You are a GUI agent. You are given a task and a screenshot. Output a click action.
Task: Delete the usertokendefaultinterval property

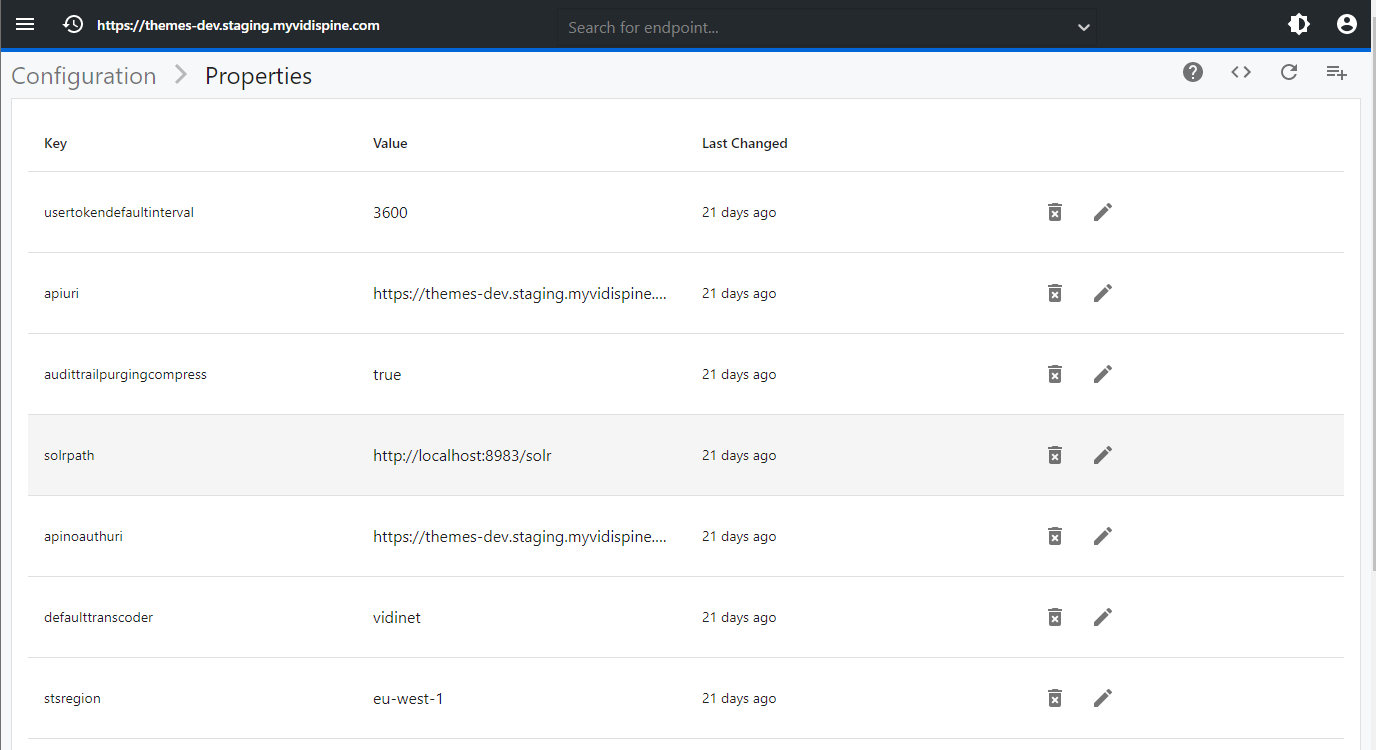tap(1054, 212)
